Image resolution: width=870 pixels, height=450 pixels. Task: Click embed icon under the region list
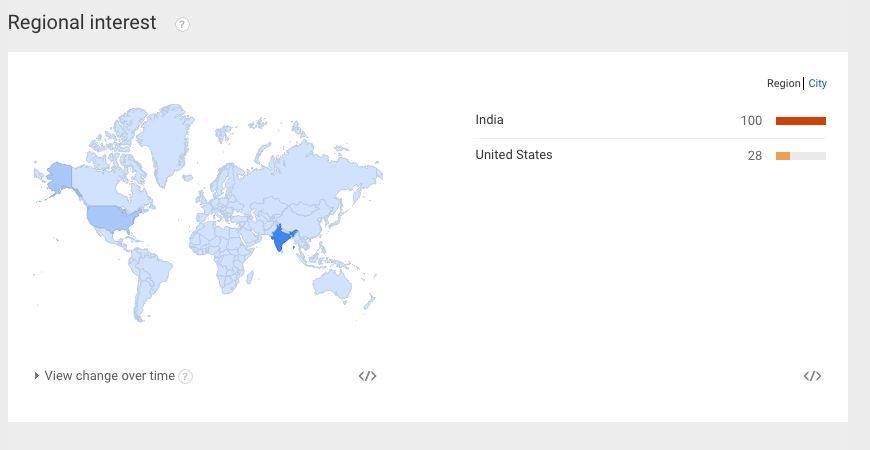coord(812,376)
